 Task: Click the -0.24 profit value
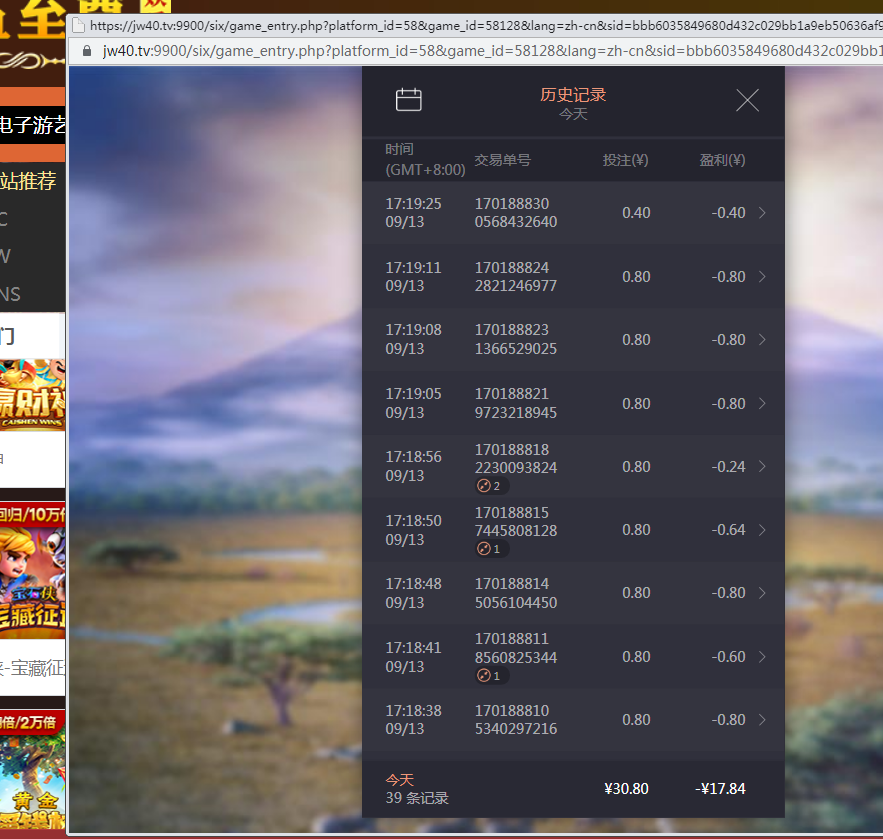[x=728, y=467]
